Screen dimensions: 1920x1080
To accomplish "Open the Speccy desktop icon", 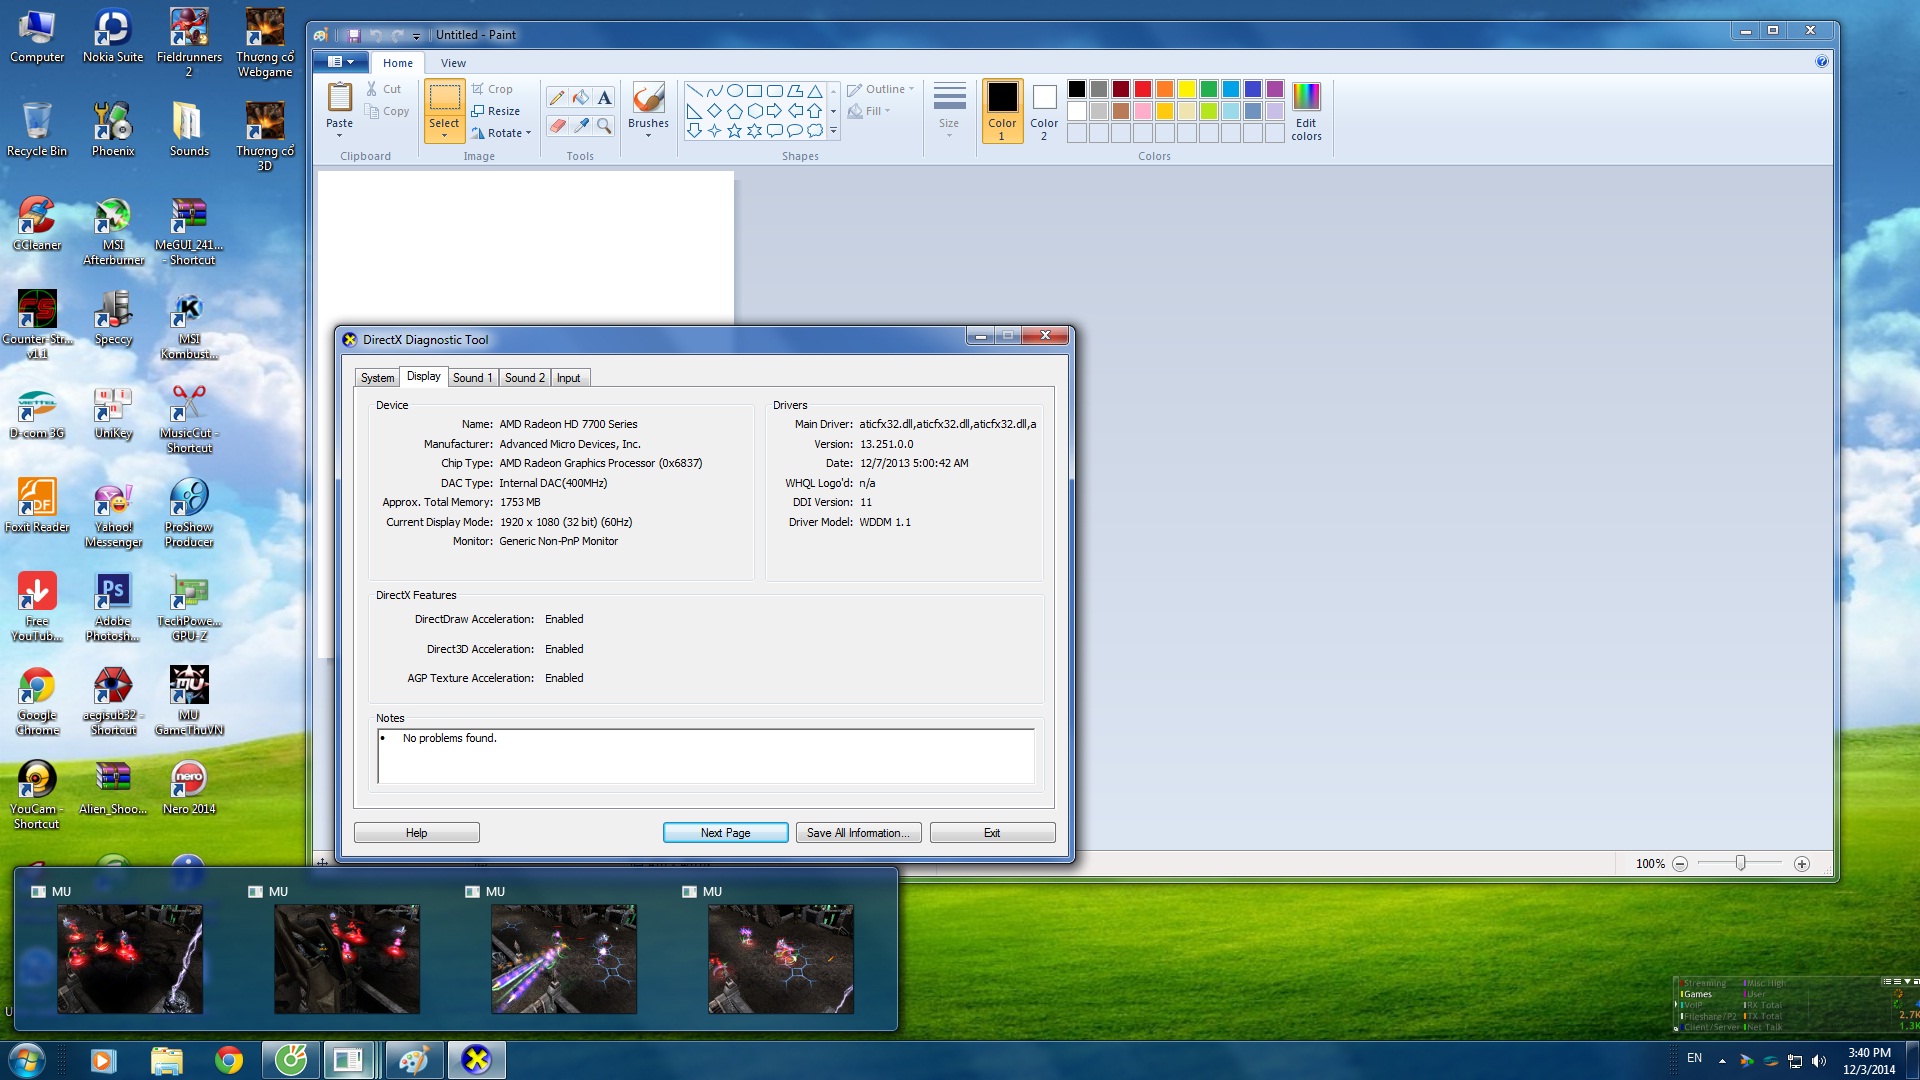I will tap(113, 318).
